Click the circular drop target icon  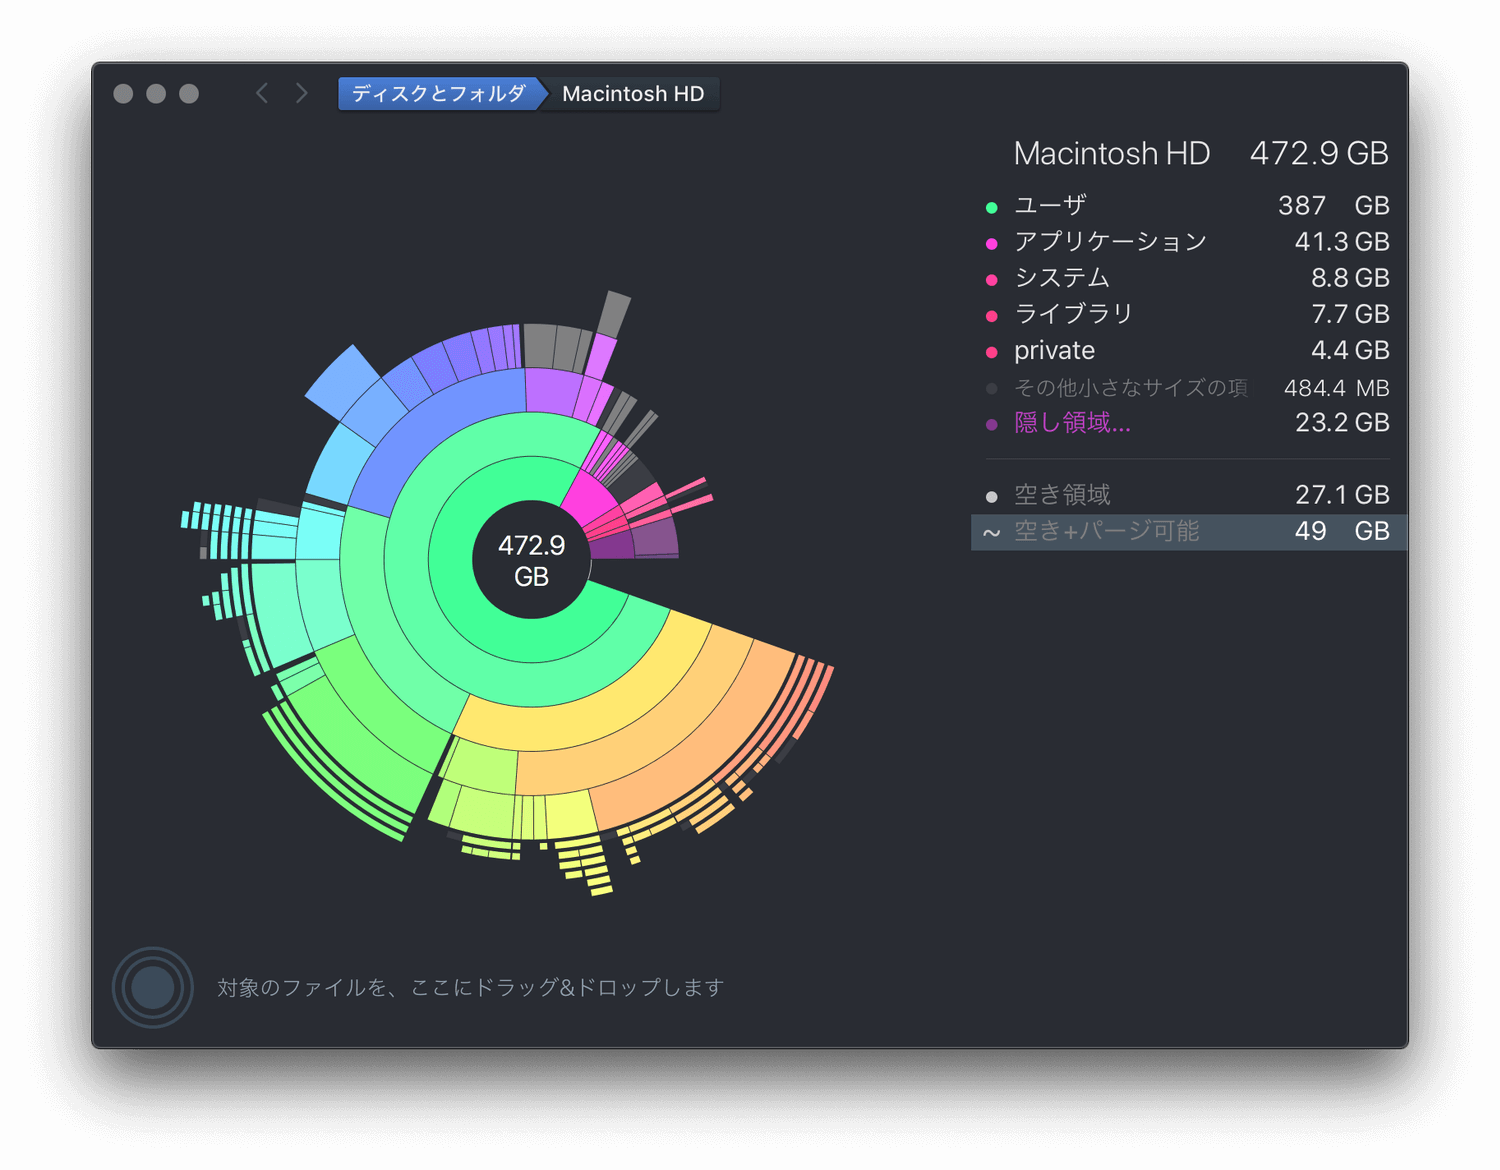152,987
